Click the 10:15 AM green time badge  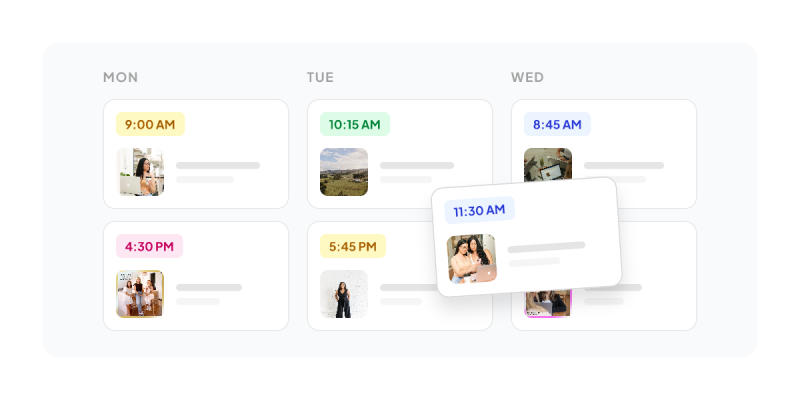click(355, 124)
